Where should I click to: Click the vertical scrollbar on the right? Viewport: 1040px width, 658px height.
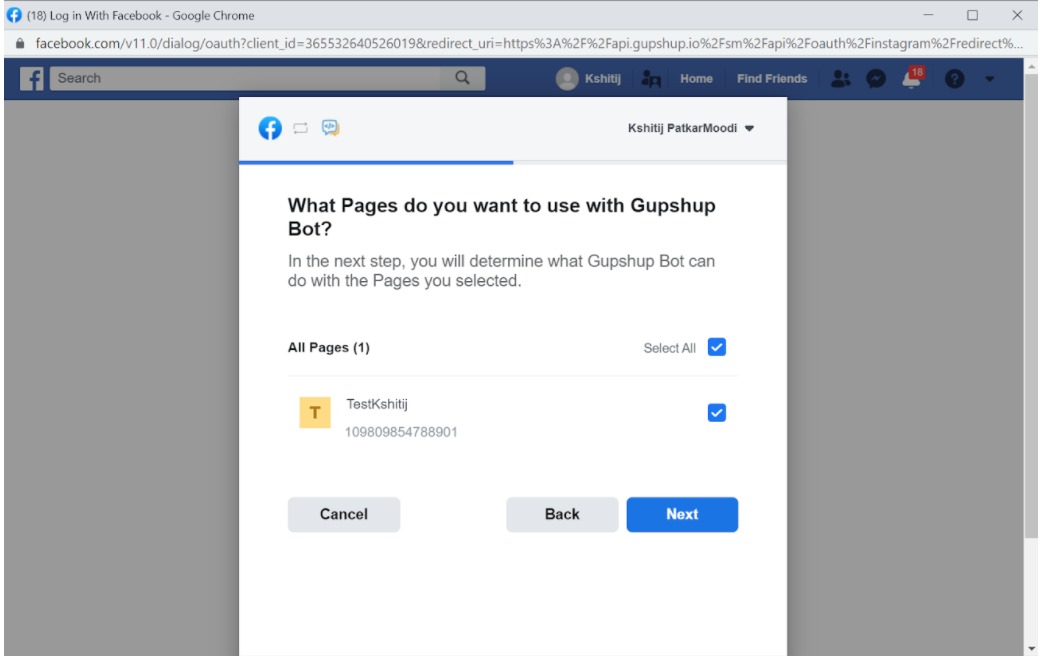point(1031,306)
